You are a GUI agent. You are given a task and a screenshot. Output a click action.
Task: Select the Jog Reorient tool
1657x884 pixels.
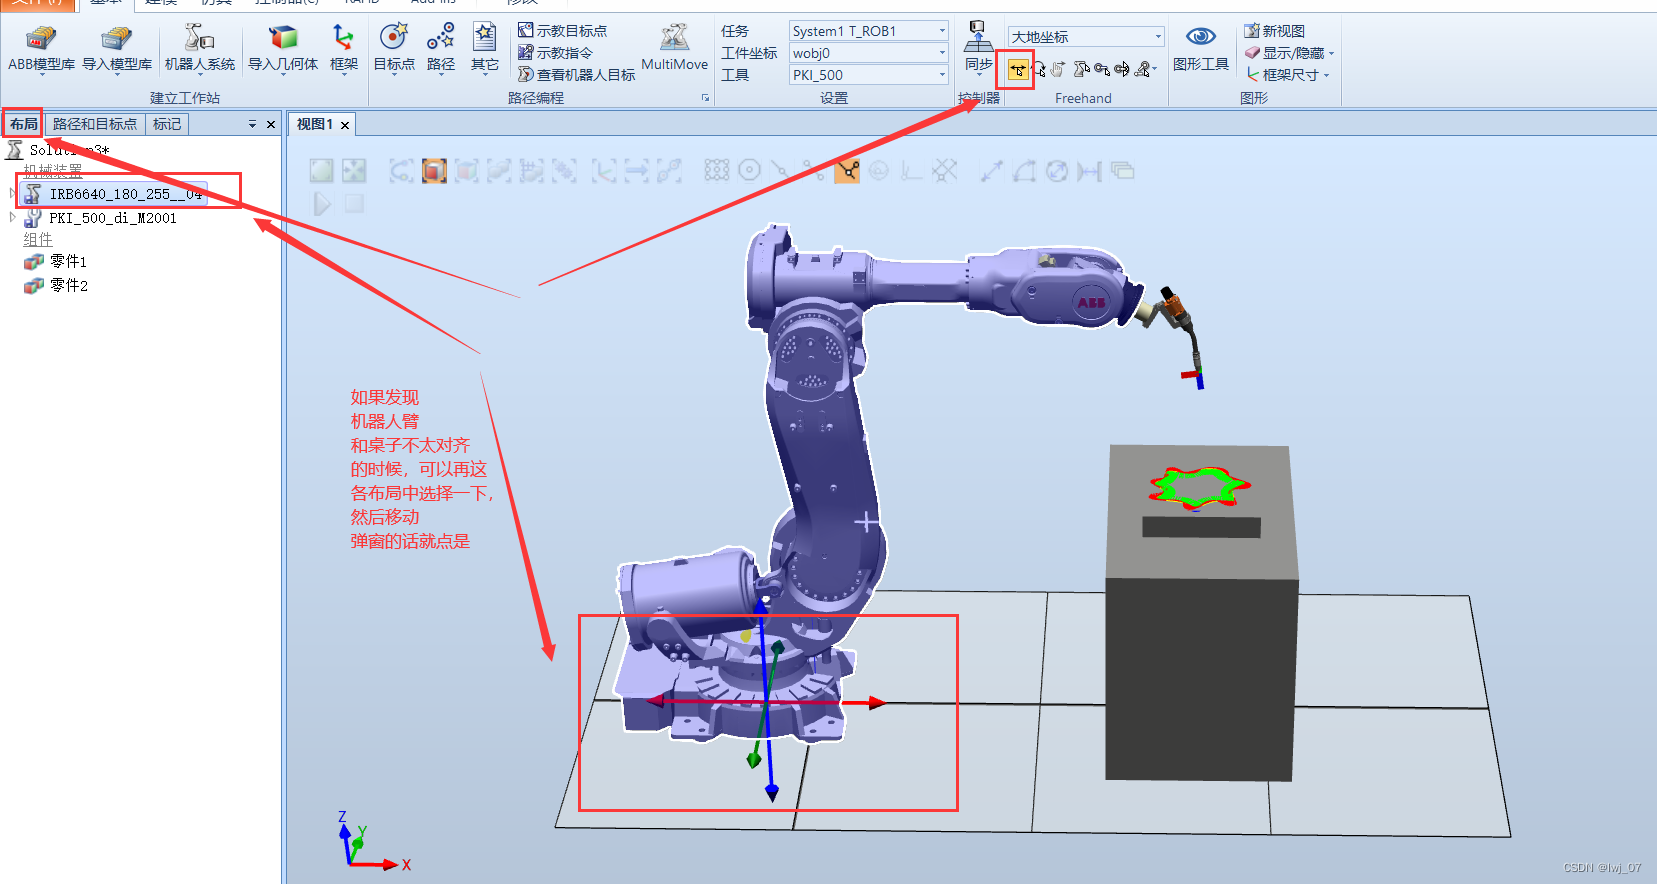point(1121,69)
